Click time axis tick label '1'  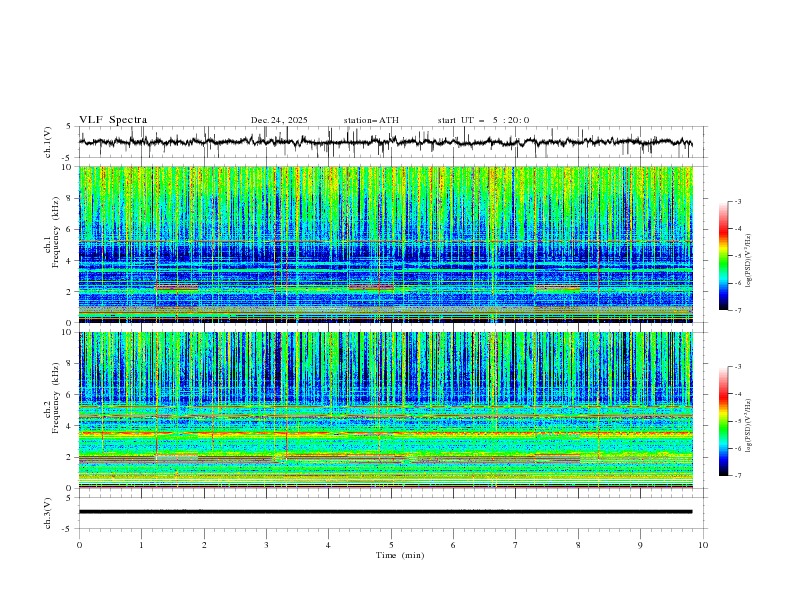141,545
